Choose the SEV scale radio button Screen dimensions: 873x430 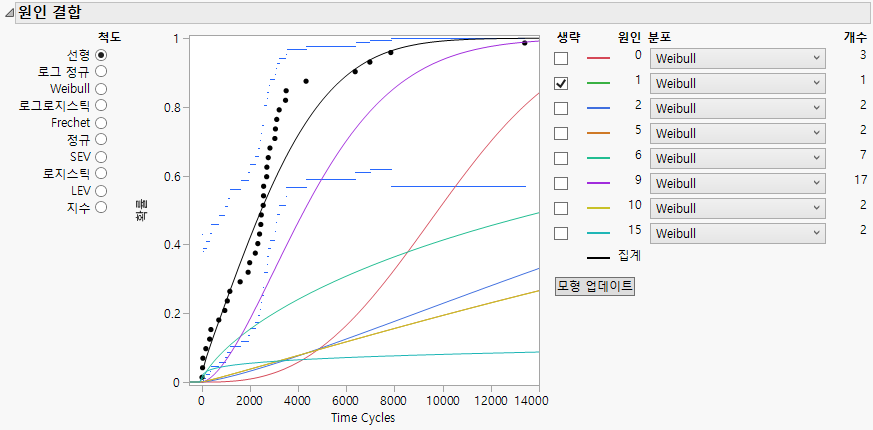coord(101,157)
